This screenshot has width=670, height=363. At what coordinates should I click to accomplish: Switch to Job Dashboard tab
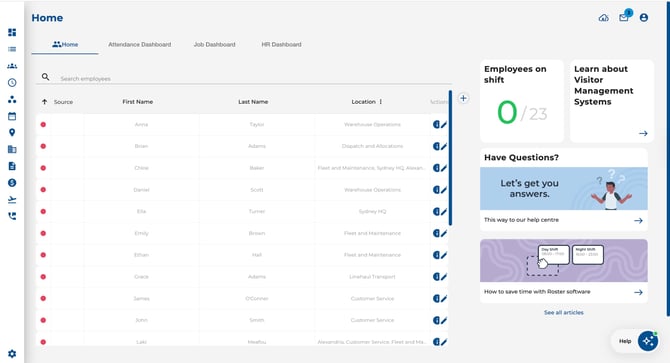click(x=215, y=44)
